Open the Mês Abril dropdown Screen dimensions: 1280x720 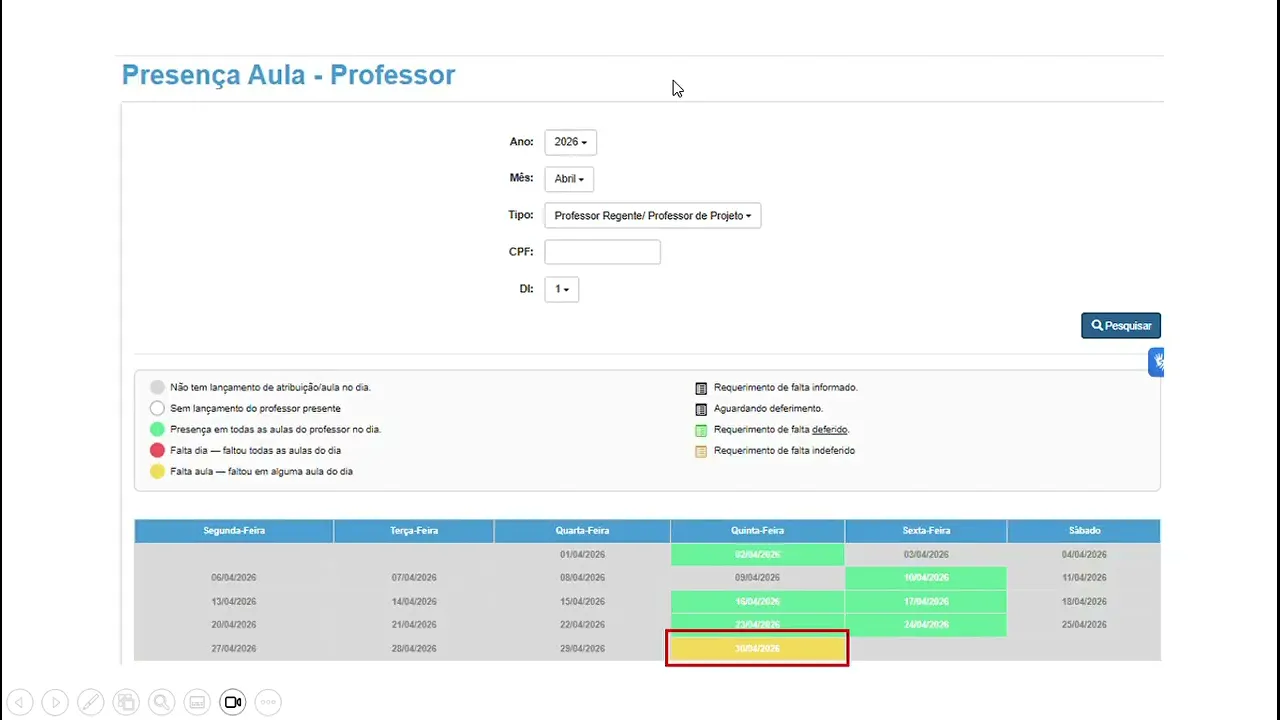pyautogui.click(x=569, y=179)
